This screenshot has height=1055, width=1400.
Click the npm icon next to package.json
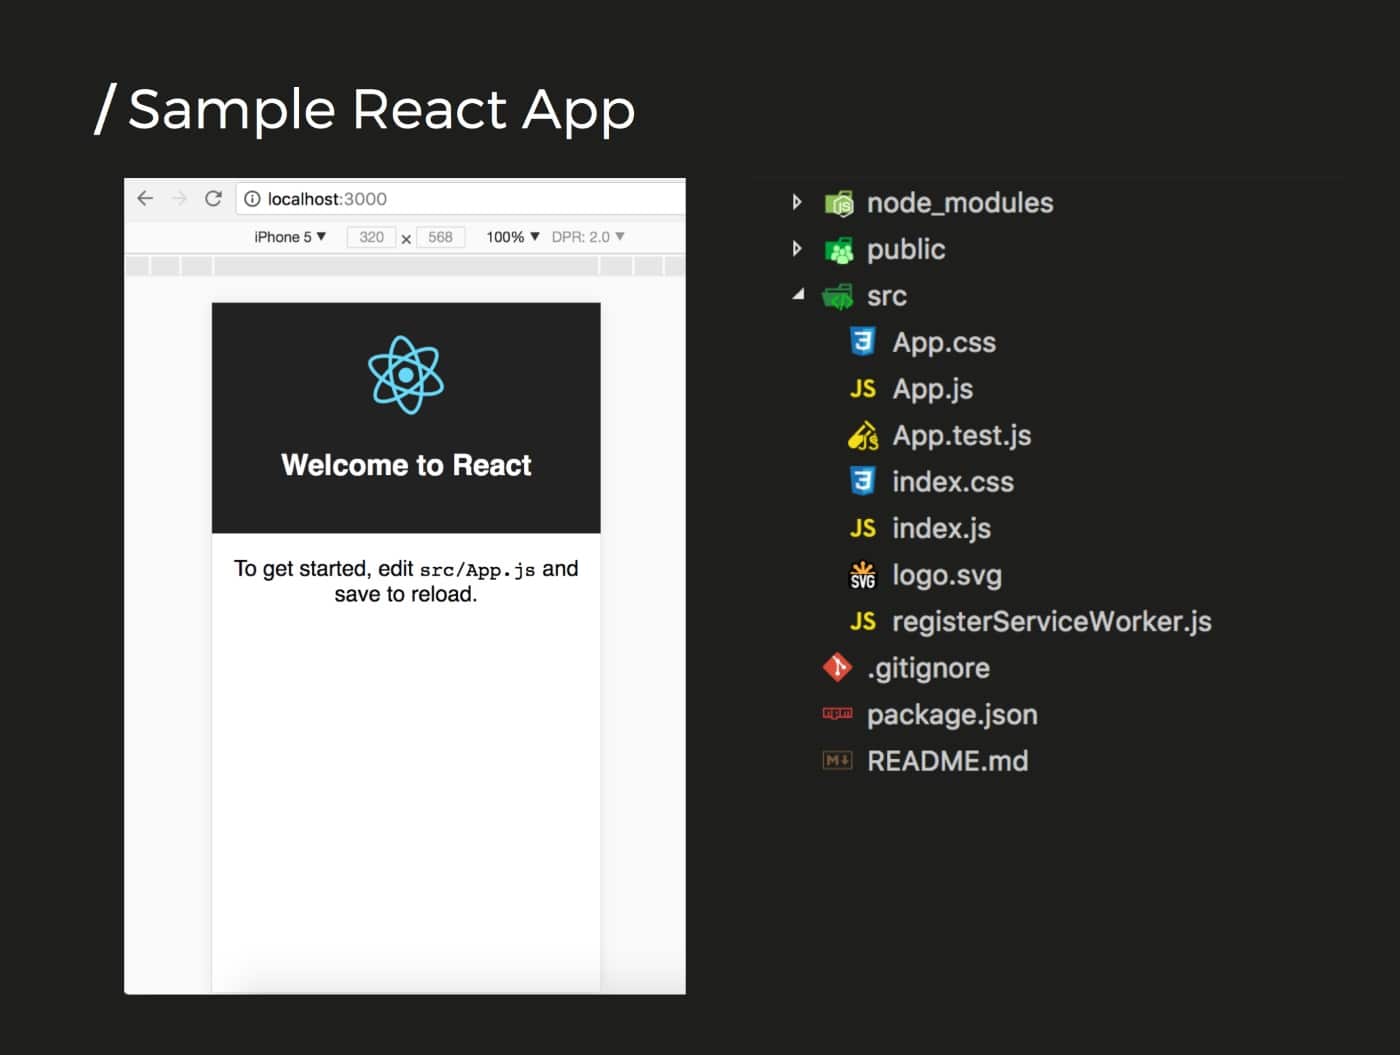[x=837, y=714]
